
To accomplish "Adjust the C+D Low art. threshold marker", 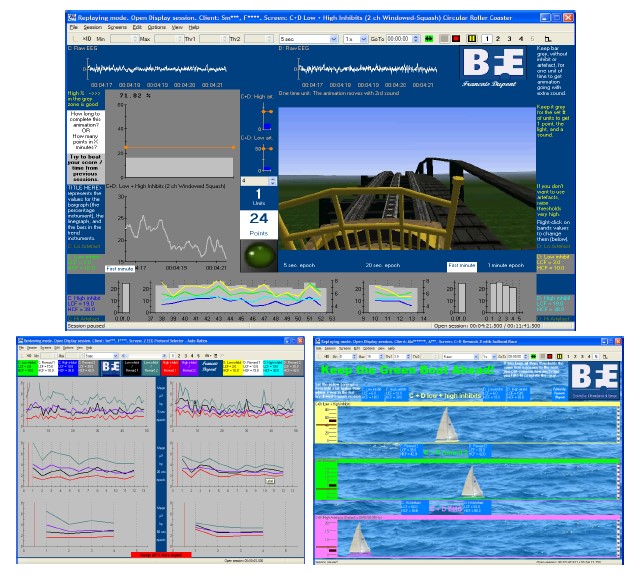I will click(267, 149).
